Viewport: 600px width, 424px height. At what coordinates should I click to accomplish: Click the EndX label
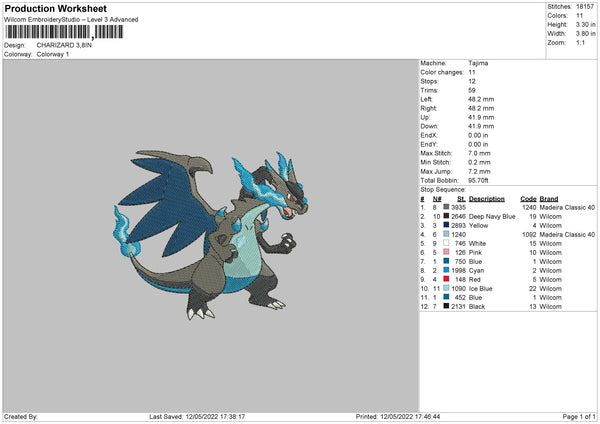[429, 135]
